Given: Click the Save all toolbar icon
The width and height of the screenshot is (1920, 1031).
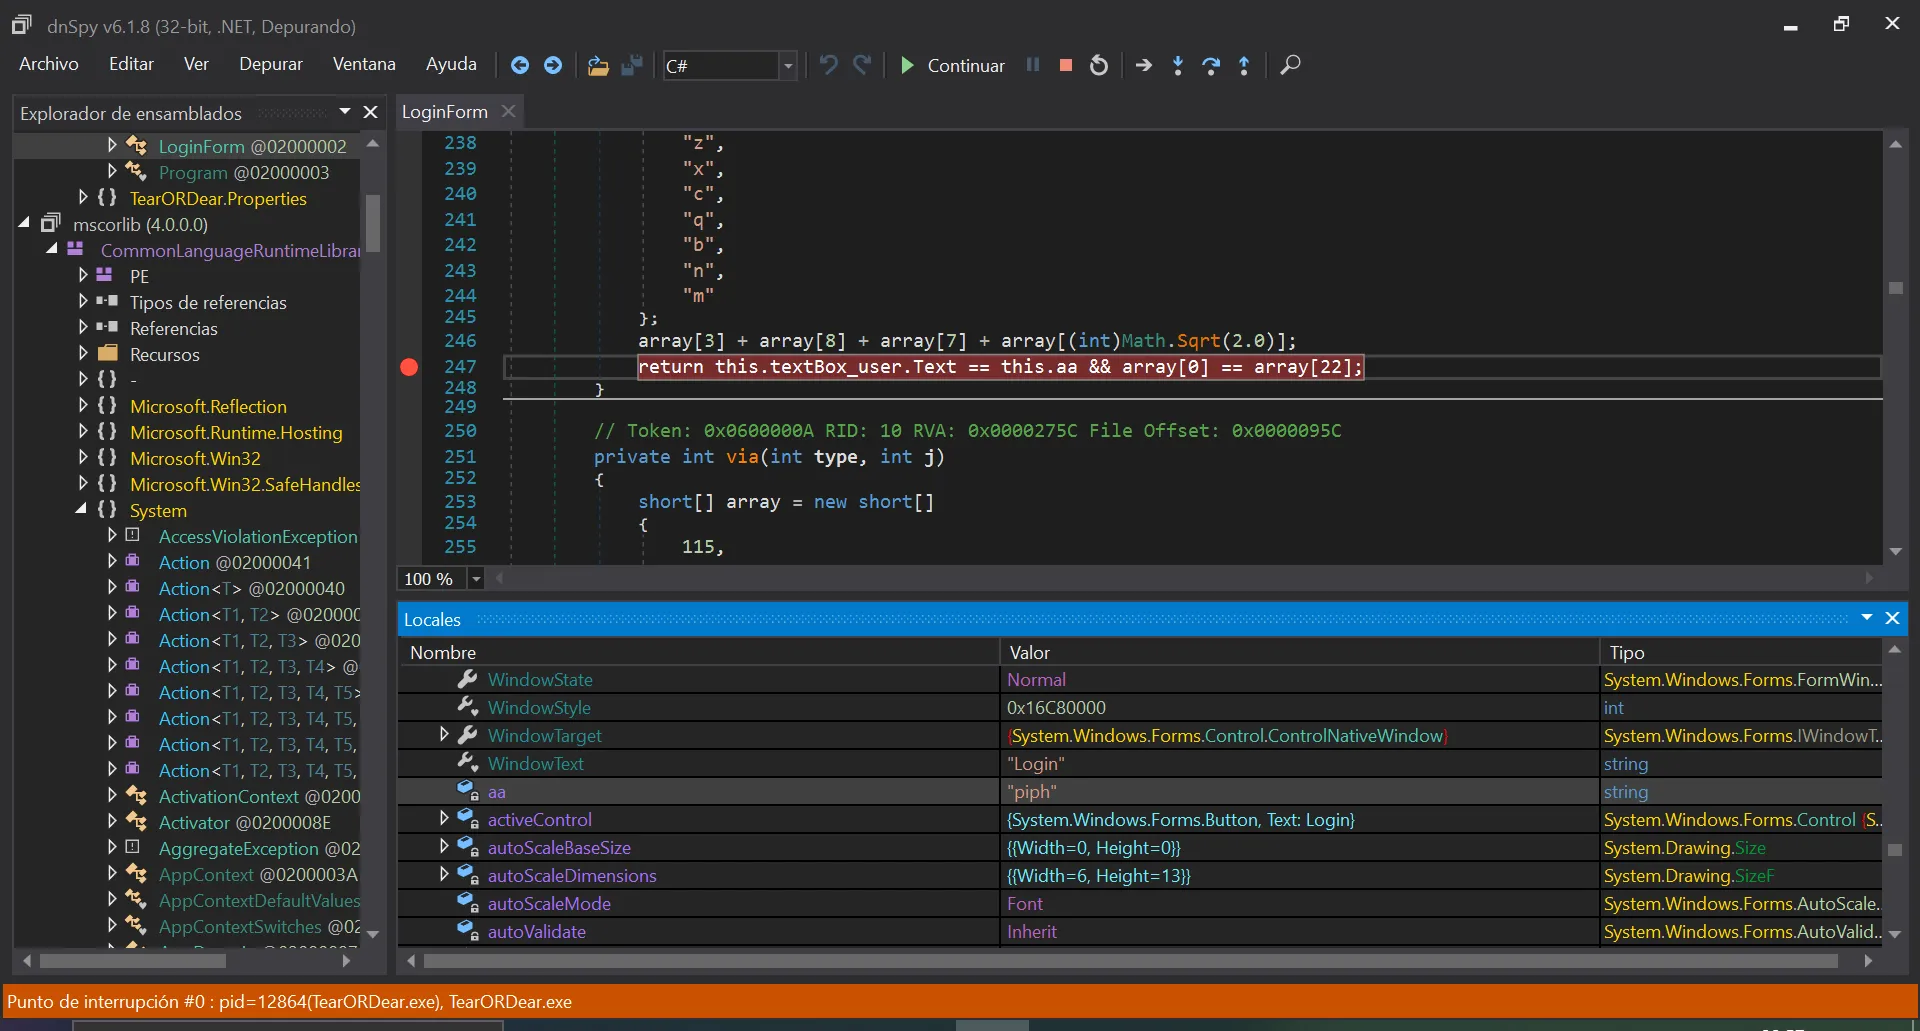Looking at the screenshot, I should tap(631, 65).
